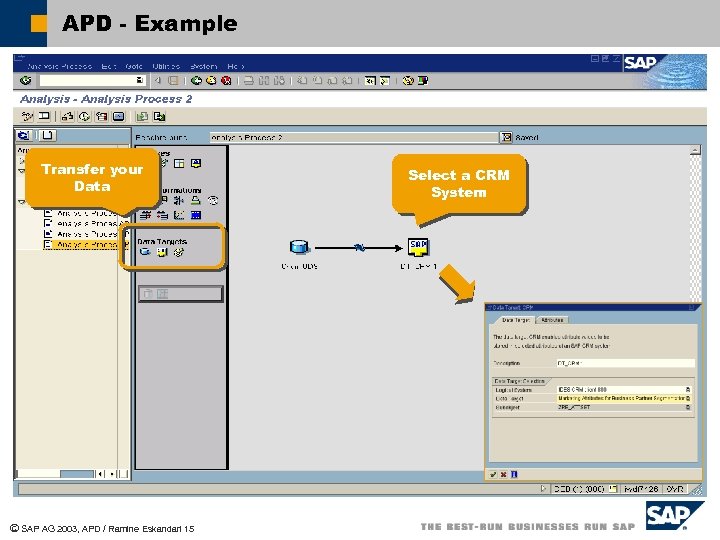
Task: Click the Create shortcut icon
Action: (x=385, y=81)
